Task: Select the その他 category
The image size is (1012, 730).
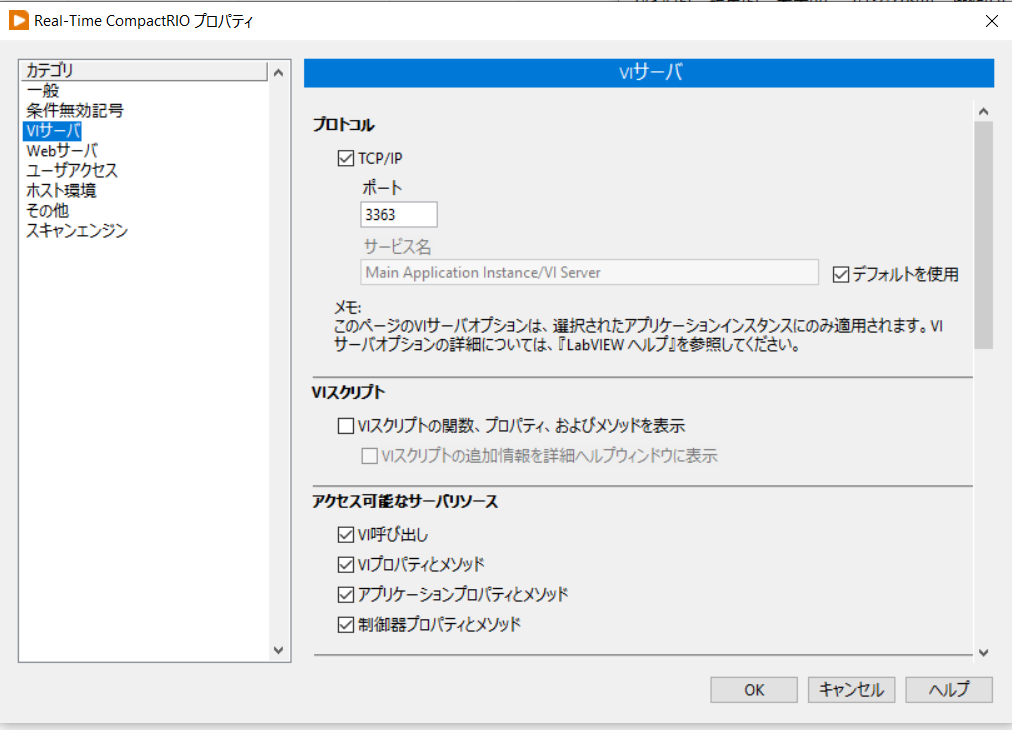Action: [48, 211]
